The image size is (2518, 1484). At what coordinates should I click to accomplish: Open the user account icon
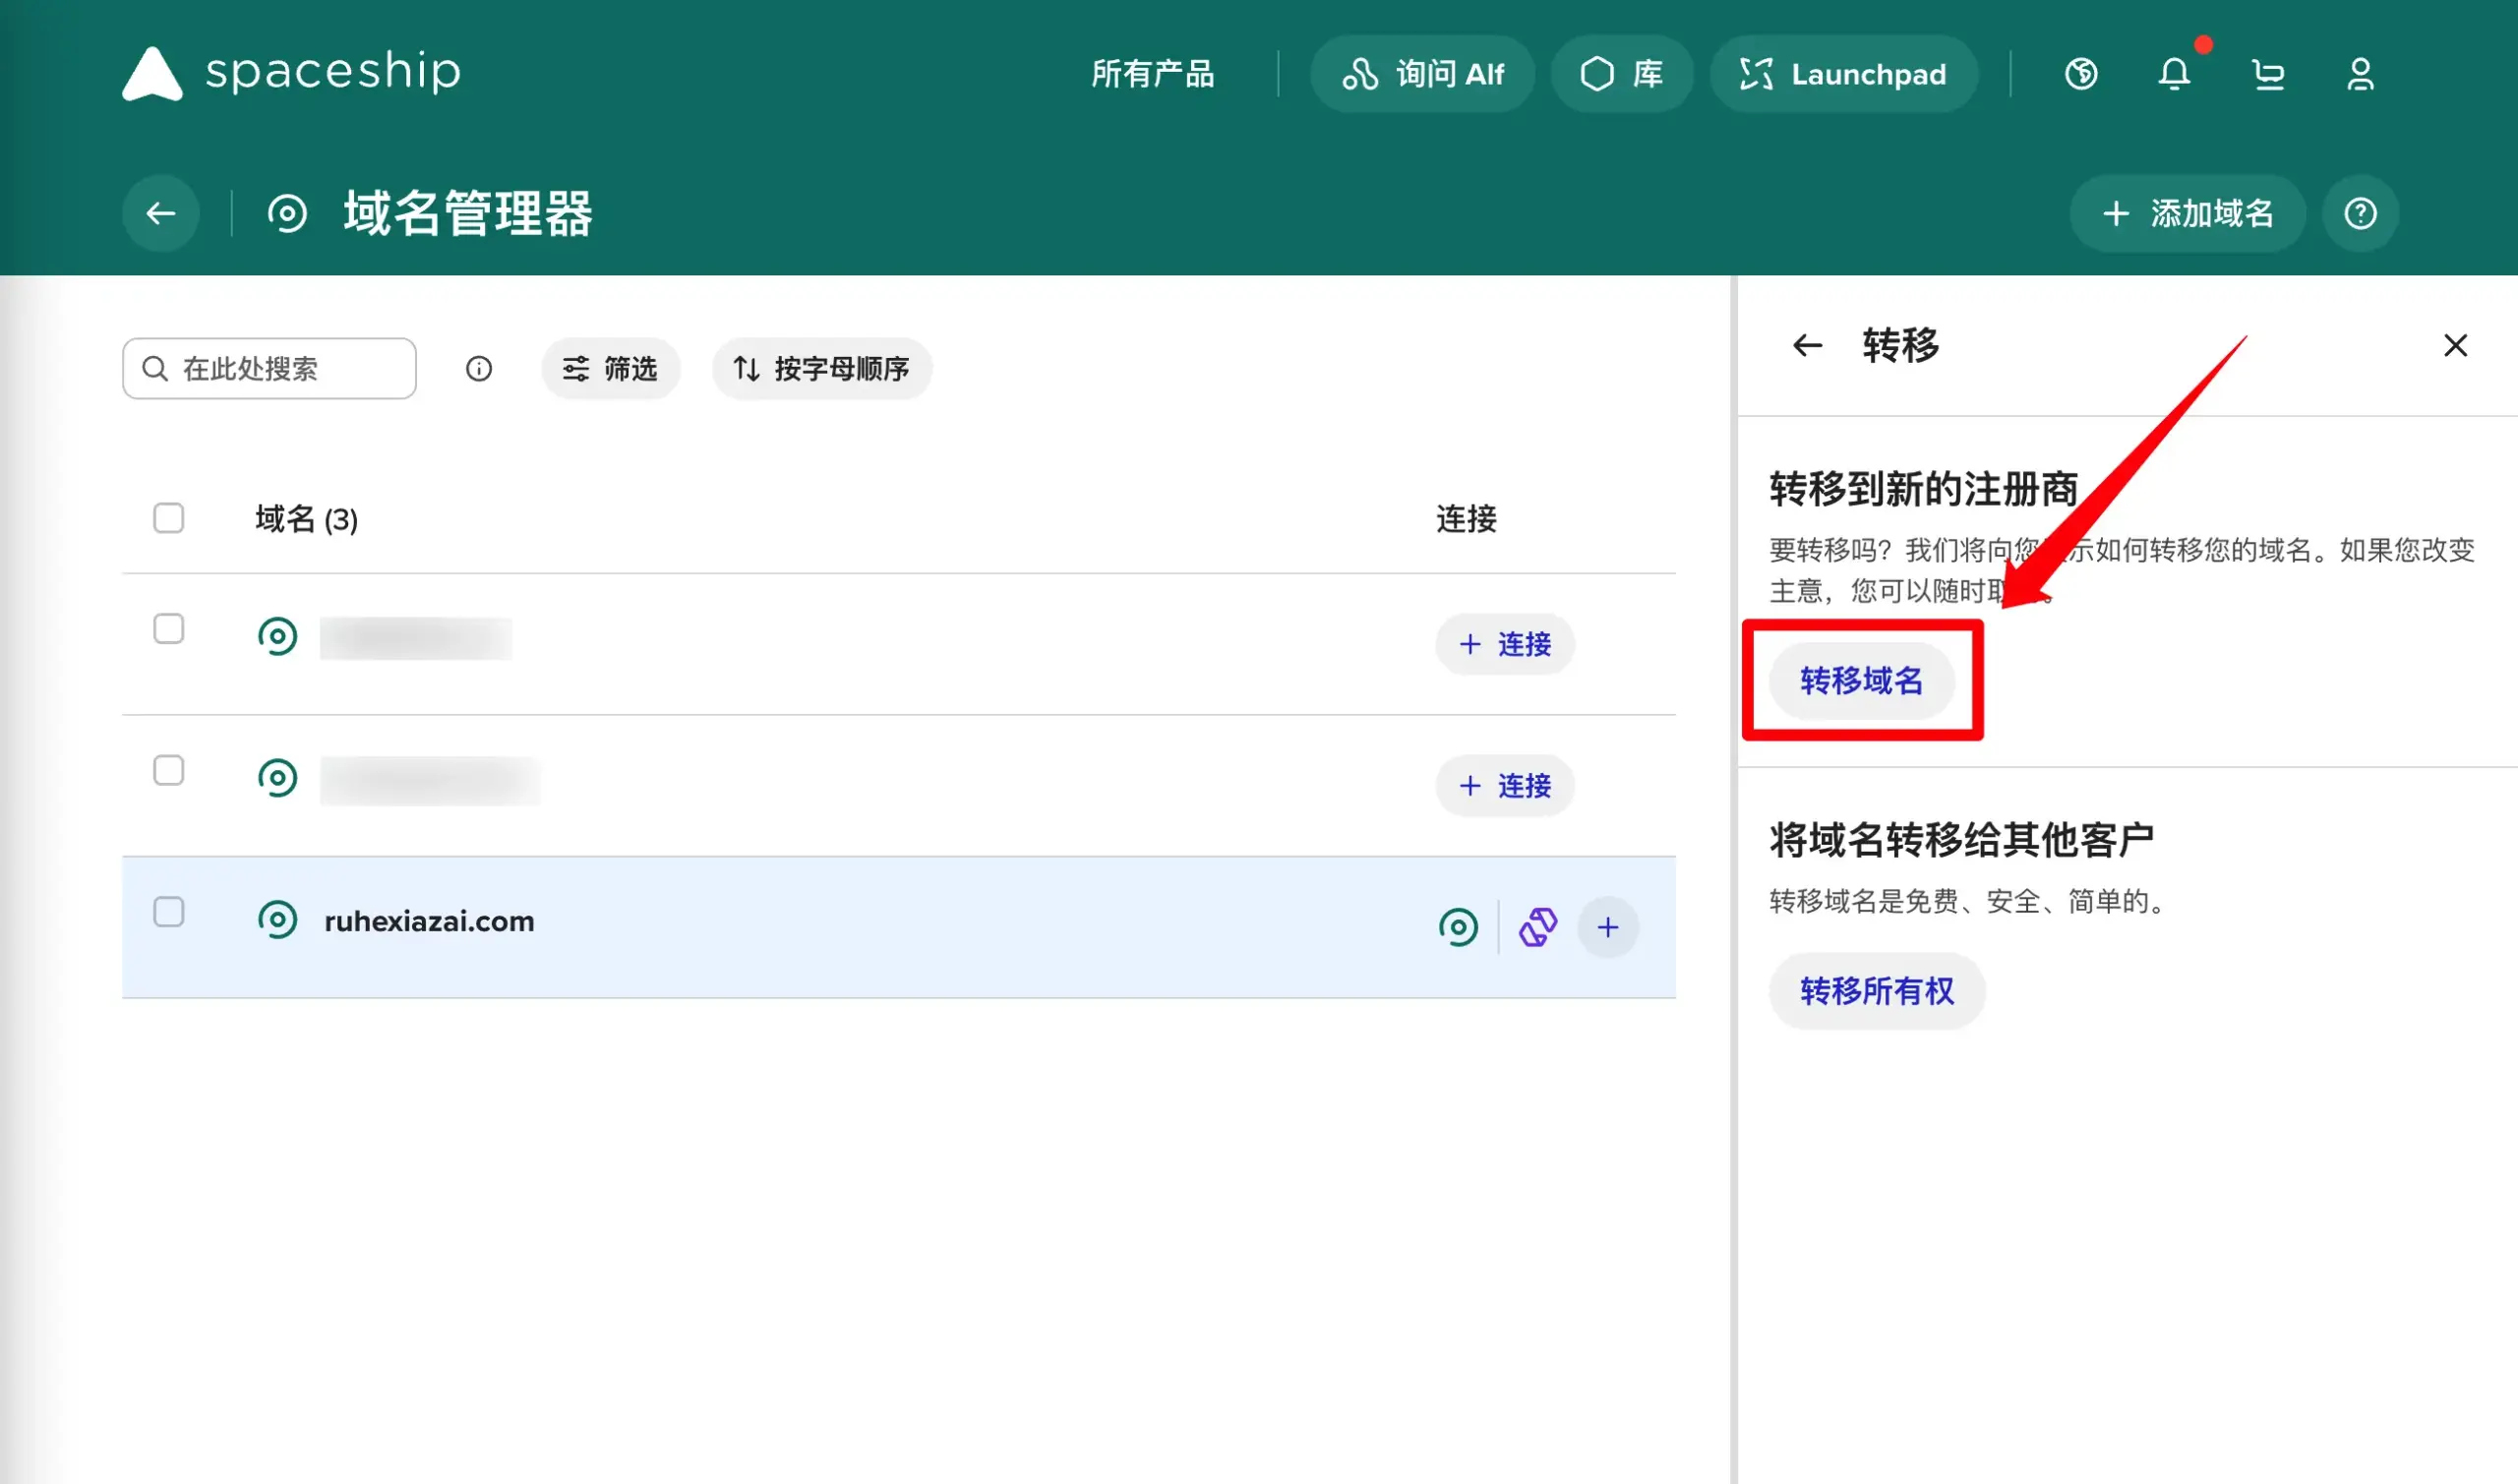(x=2360, y=74)
